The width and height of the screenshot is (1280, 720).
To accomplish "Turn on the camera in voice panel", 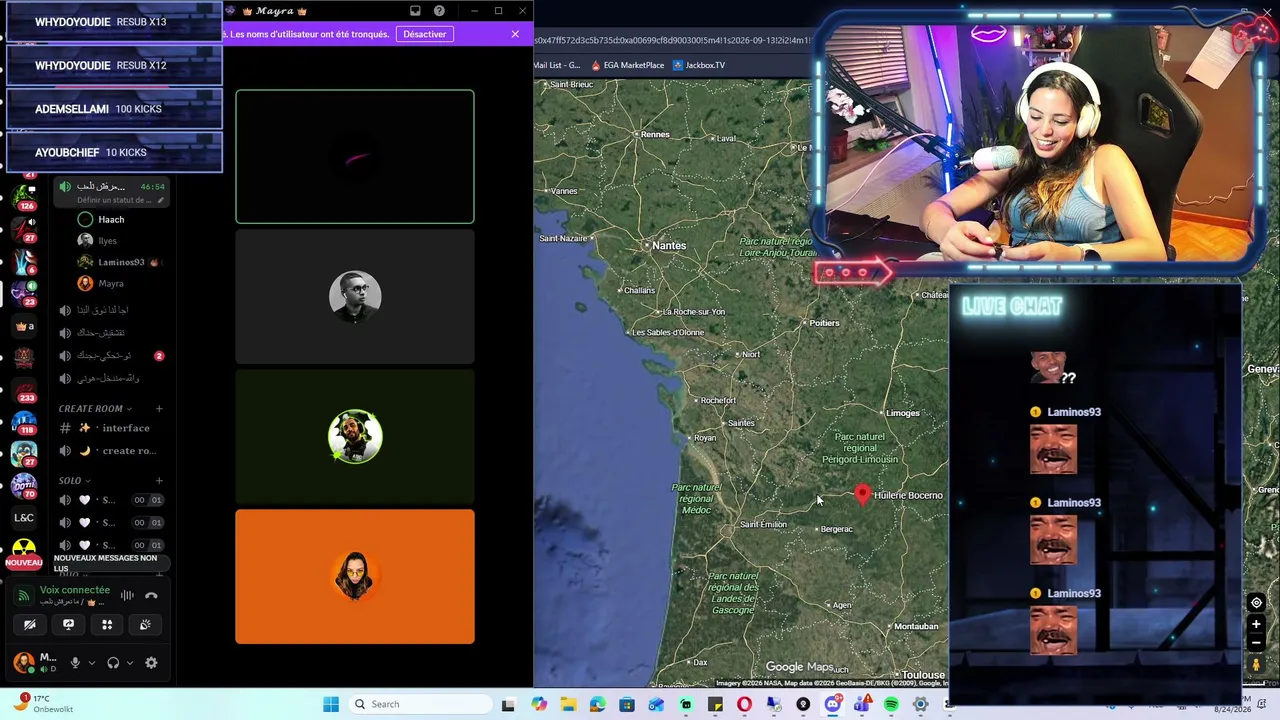I will click(x=30, y=625).
